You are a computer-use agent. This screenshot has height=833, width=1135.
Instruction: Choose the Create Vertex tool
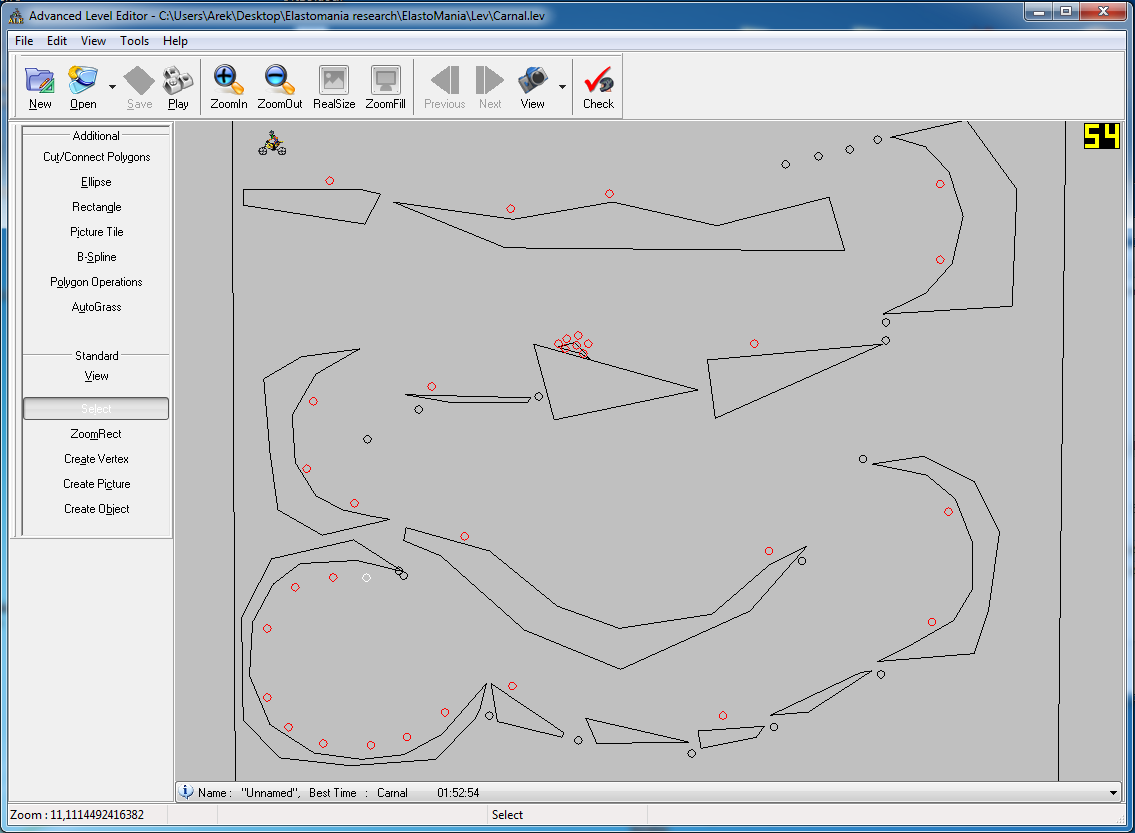pyautogui.click(x=96, y=459)
